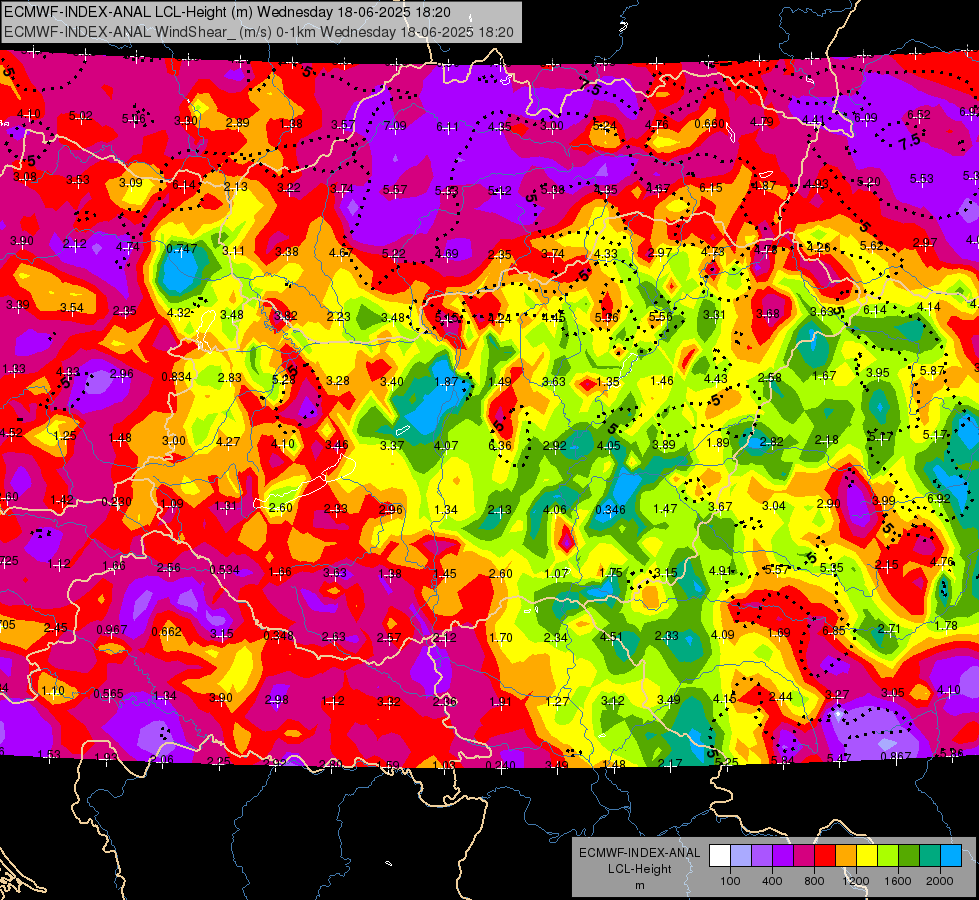
Task: Click the 4.06 wind shear value
Action: 554,510
